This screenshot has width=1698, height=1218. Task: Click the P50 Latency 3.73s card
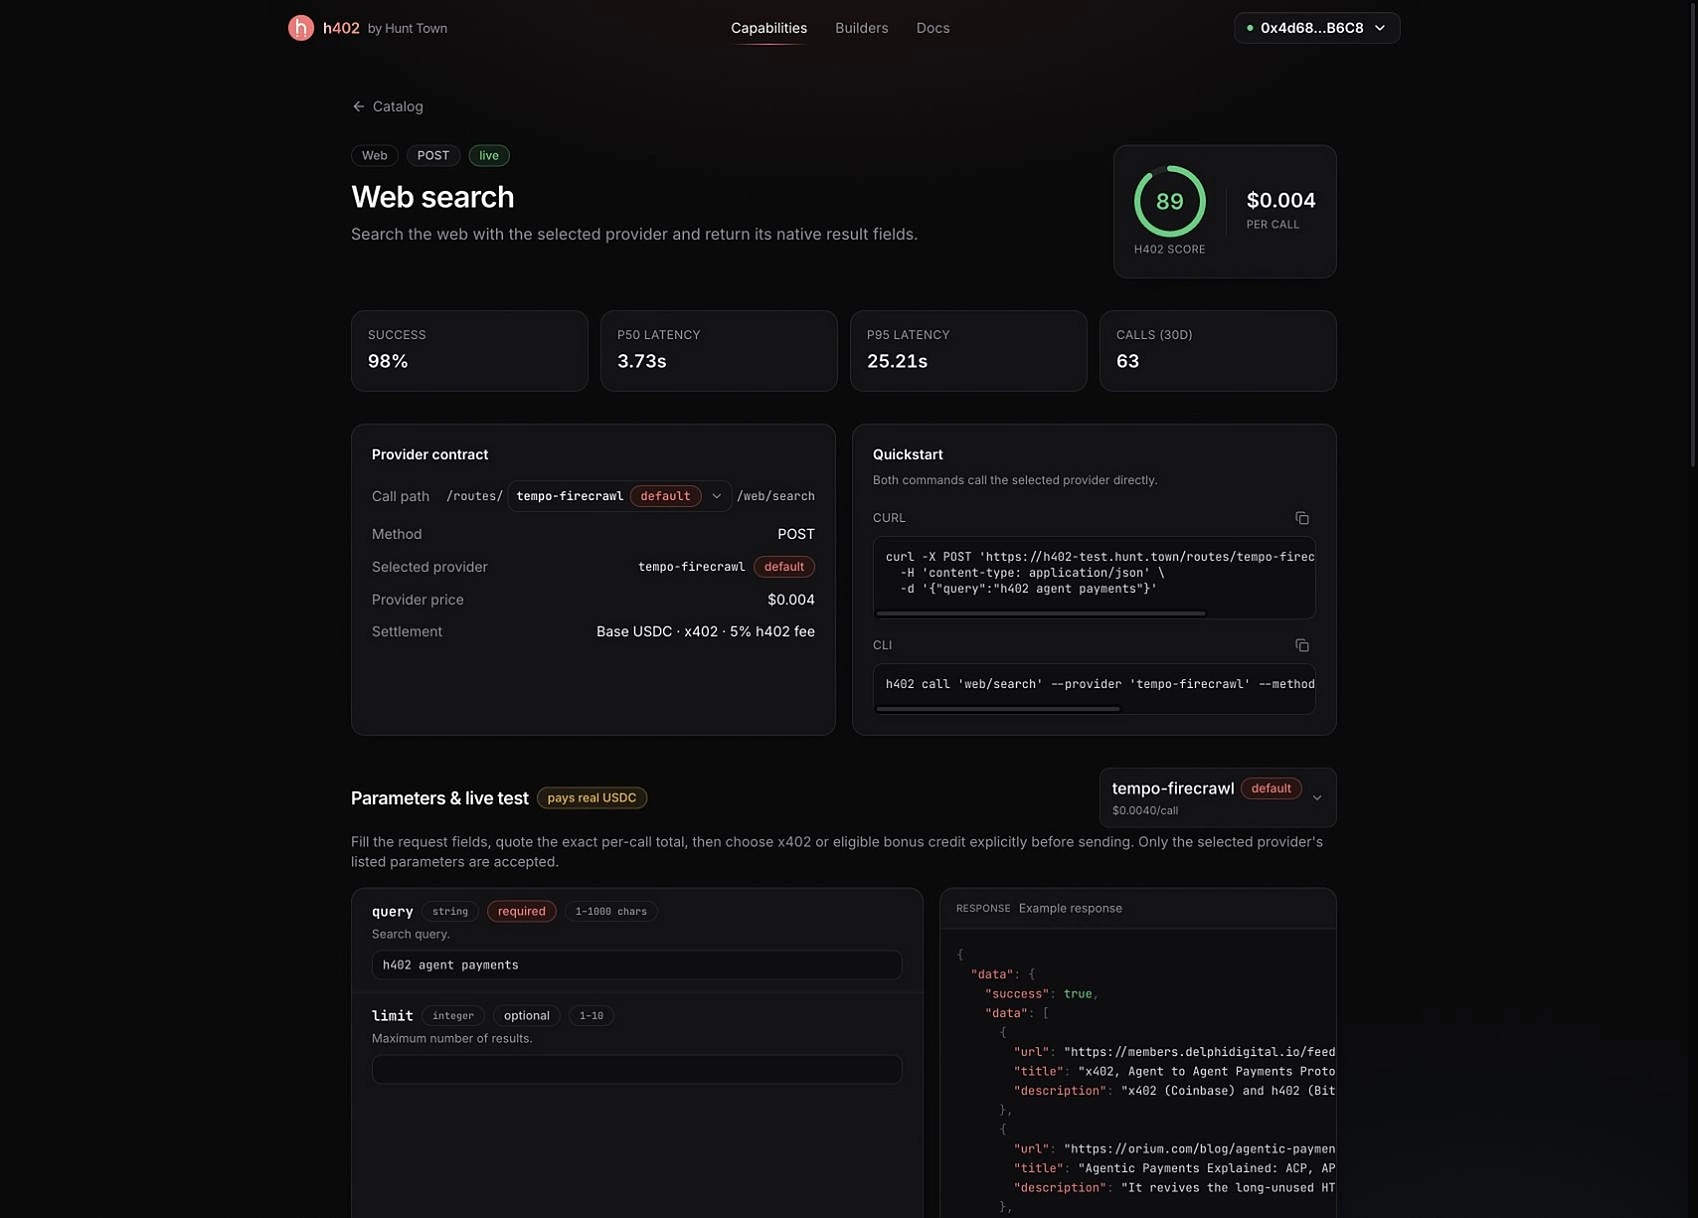tap(718, 351)
